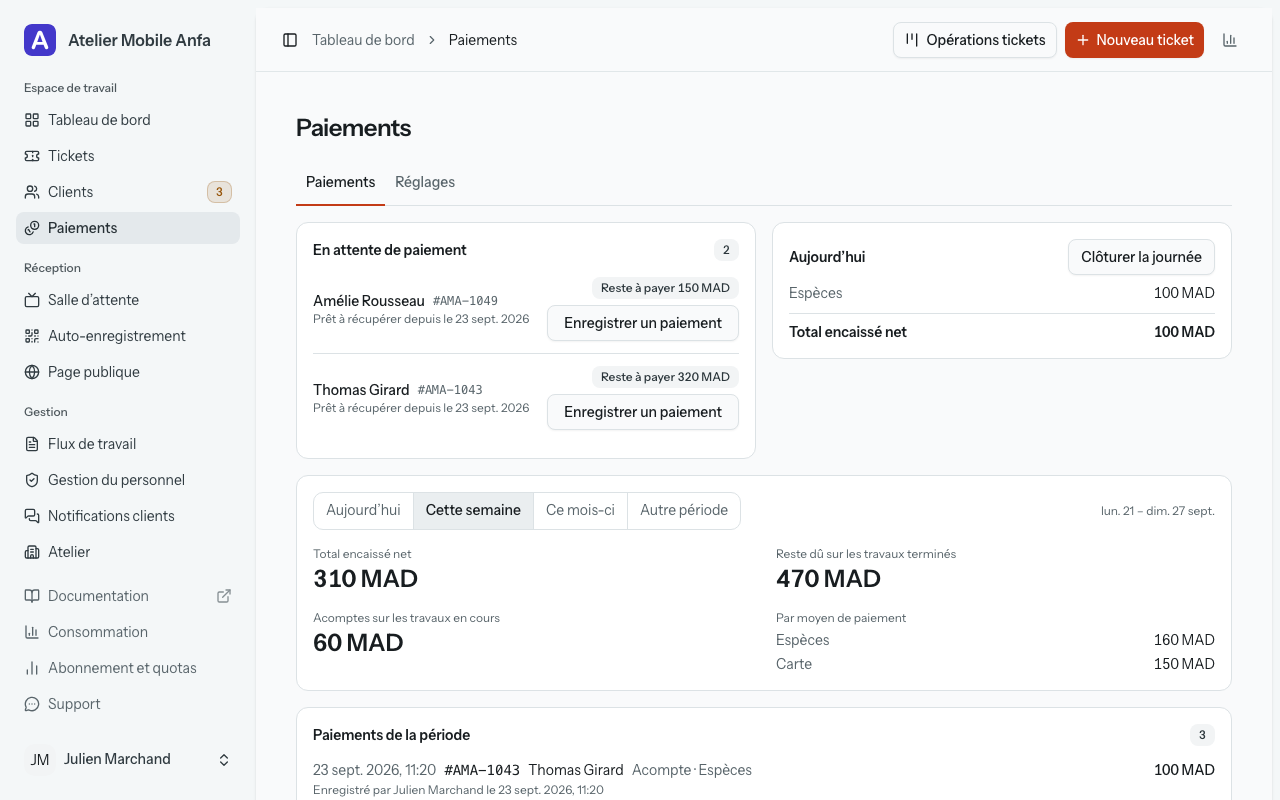Click the Support speech bubble icon
Image resolution: width=1280 pixels, height=800 pixels.
pos(32,704)
